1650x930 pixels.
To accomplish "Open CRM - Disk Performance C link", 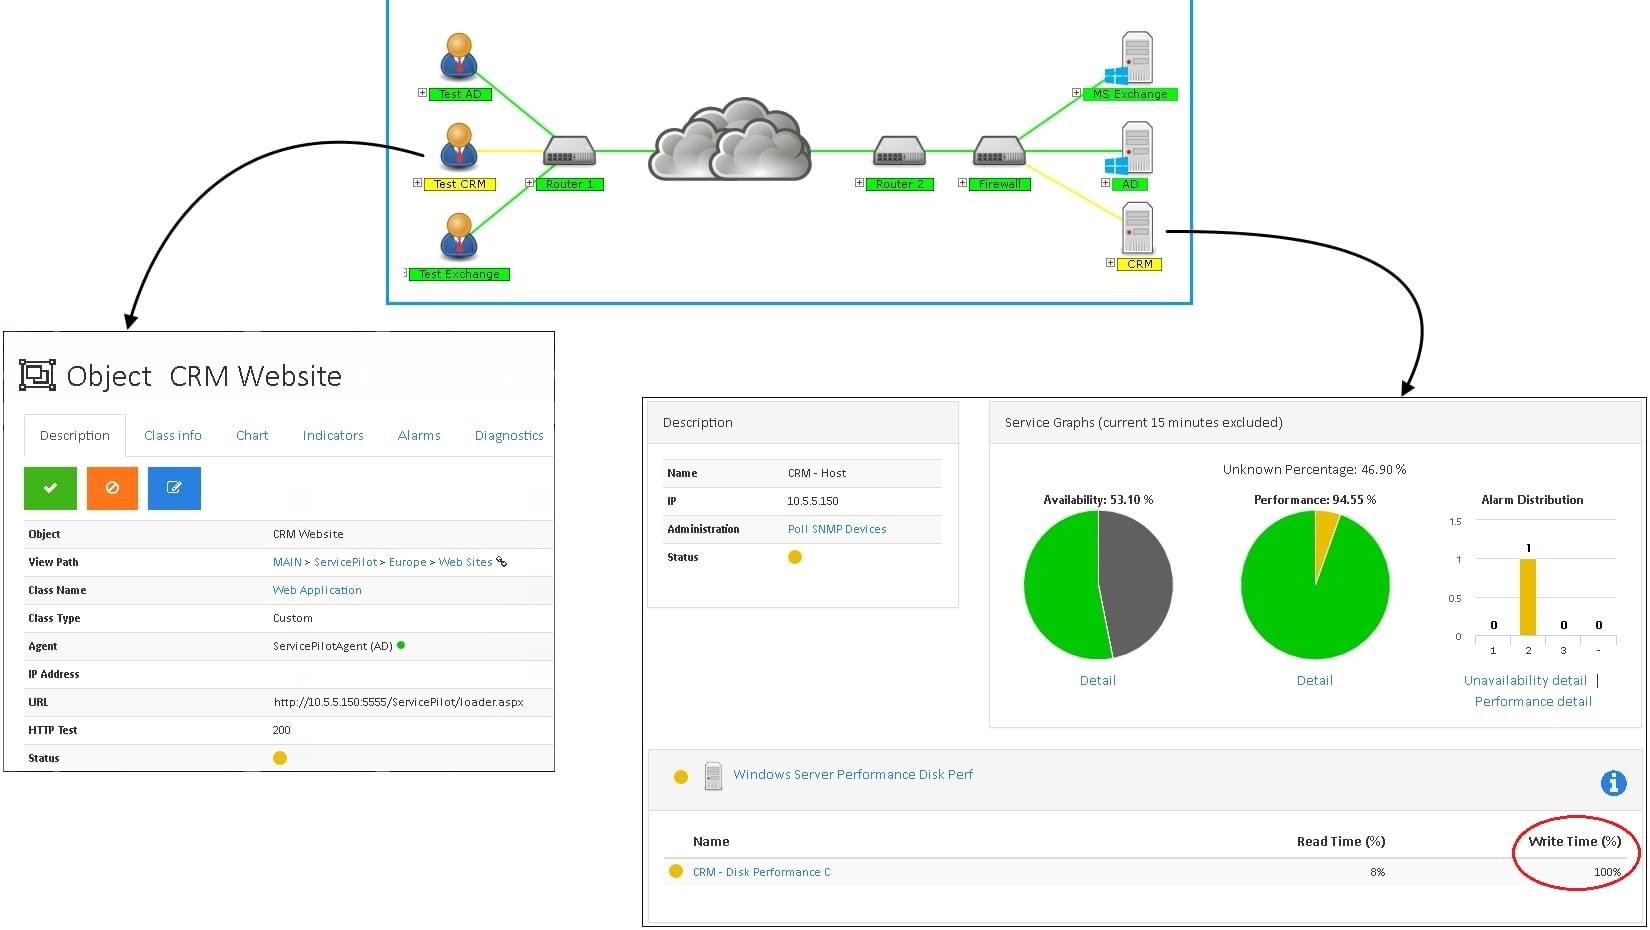I will [x=761, y=872].
